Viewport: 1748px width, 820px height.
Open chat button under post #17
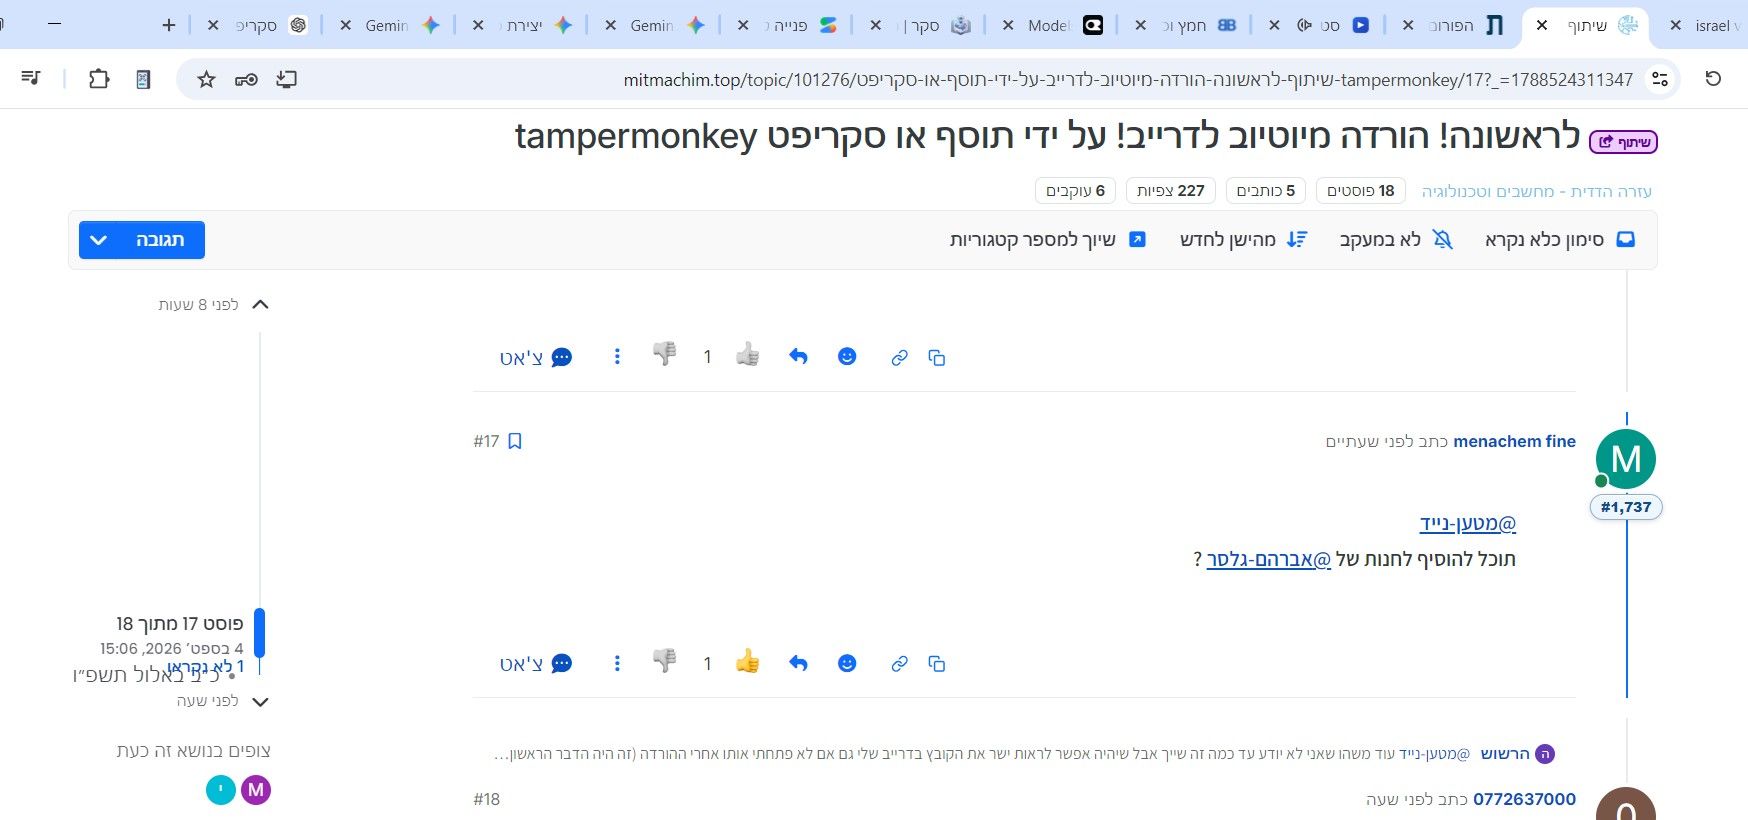(536, 663)
